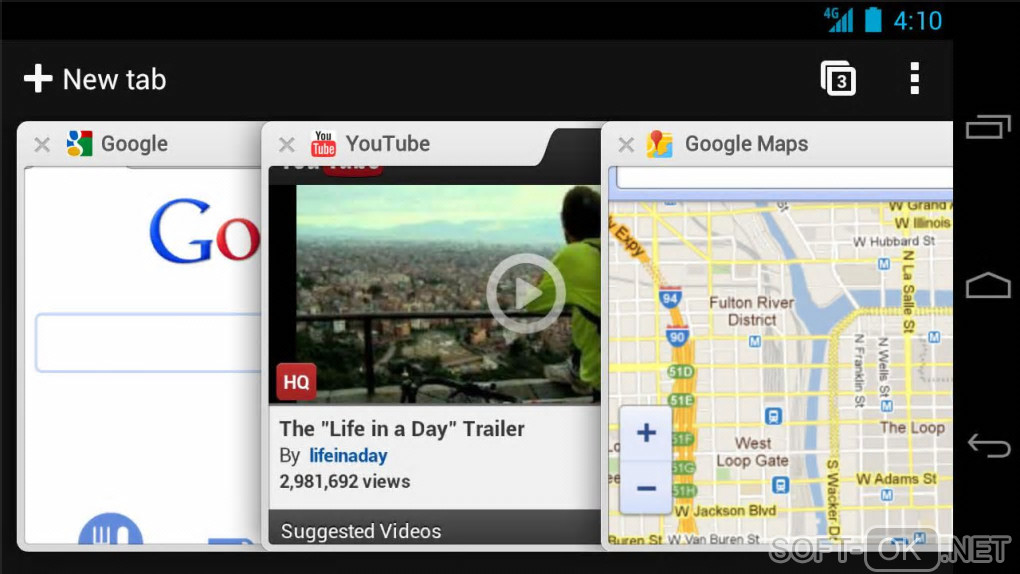The width and height of the screenshot is (1020, 574).
Task: Tap the 4:10 clock
Action: point(917,21)
